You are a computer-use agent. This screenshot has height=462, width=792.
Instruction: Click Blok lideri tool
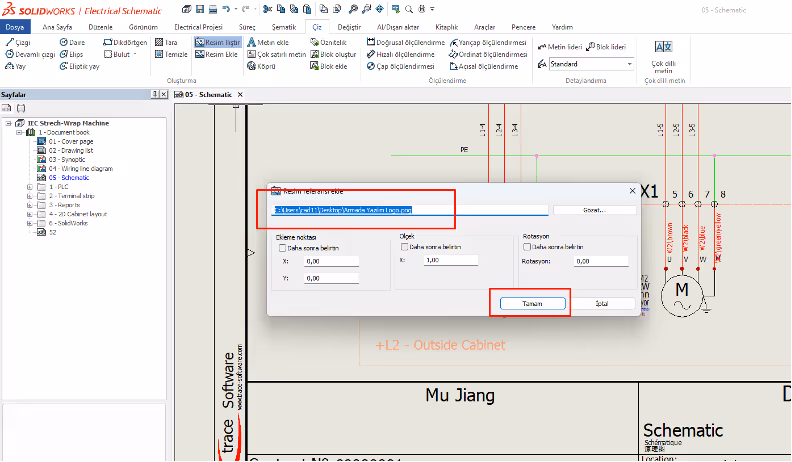point(606,46)
